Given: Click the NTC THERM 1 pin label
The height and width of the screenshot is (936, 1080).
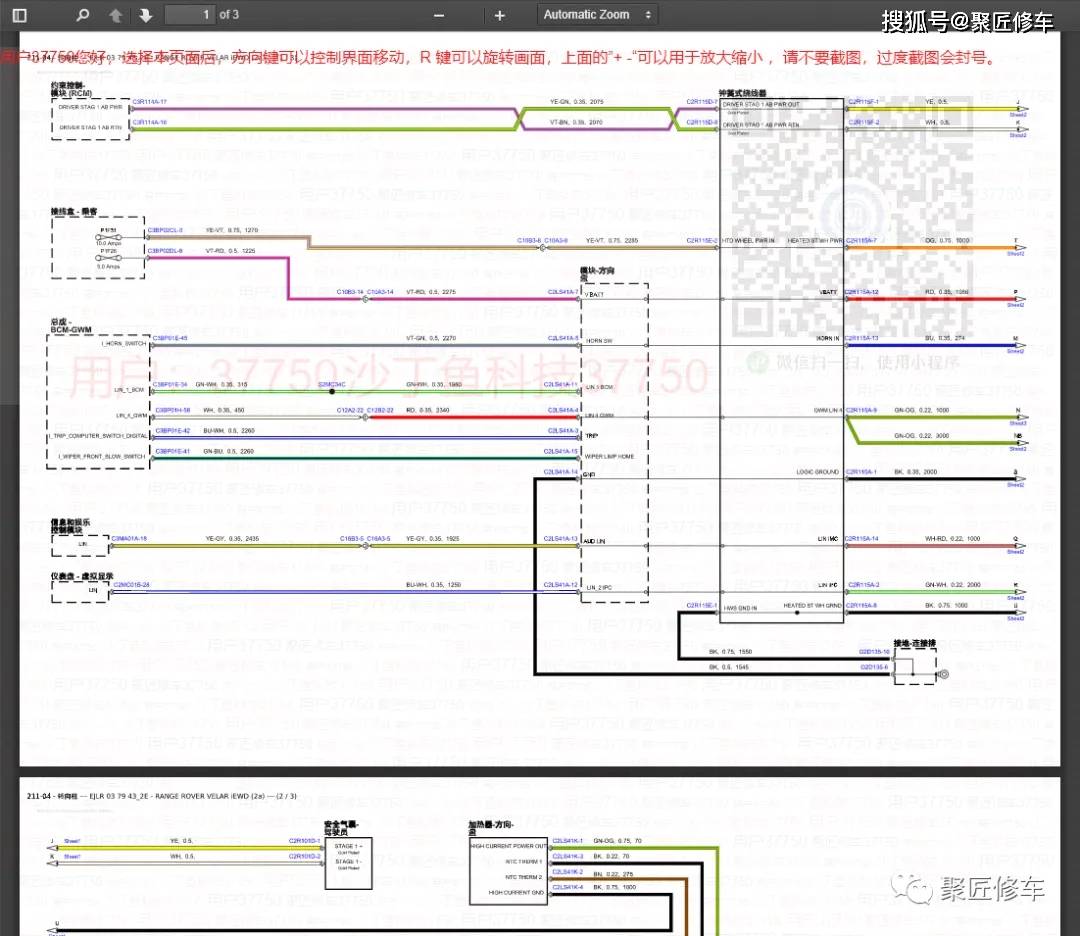Looking at the screenshot, I should click(x=523, y=862).
